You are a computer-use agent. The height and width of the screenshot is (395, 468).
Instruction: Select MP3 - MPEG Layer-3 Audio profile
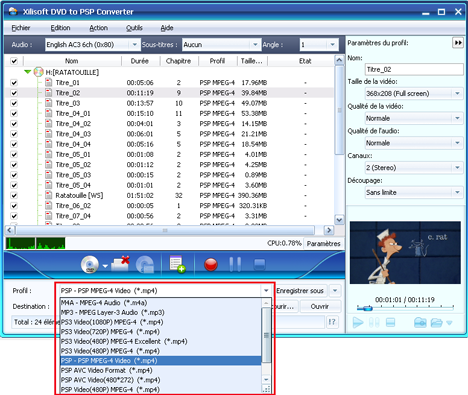[160, 312]
